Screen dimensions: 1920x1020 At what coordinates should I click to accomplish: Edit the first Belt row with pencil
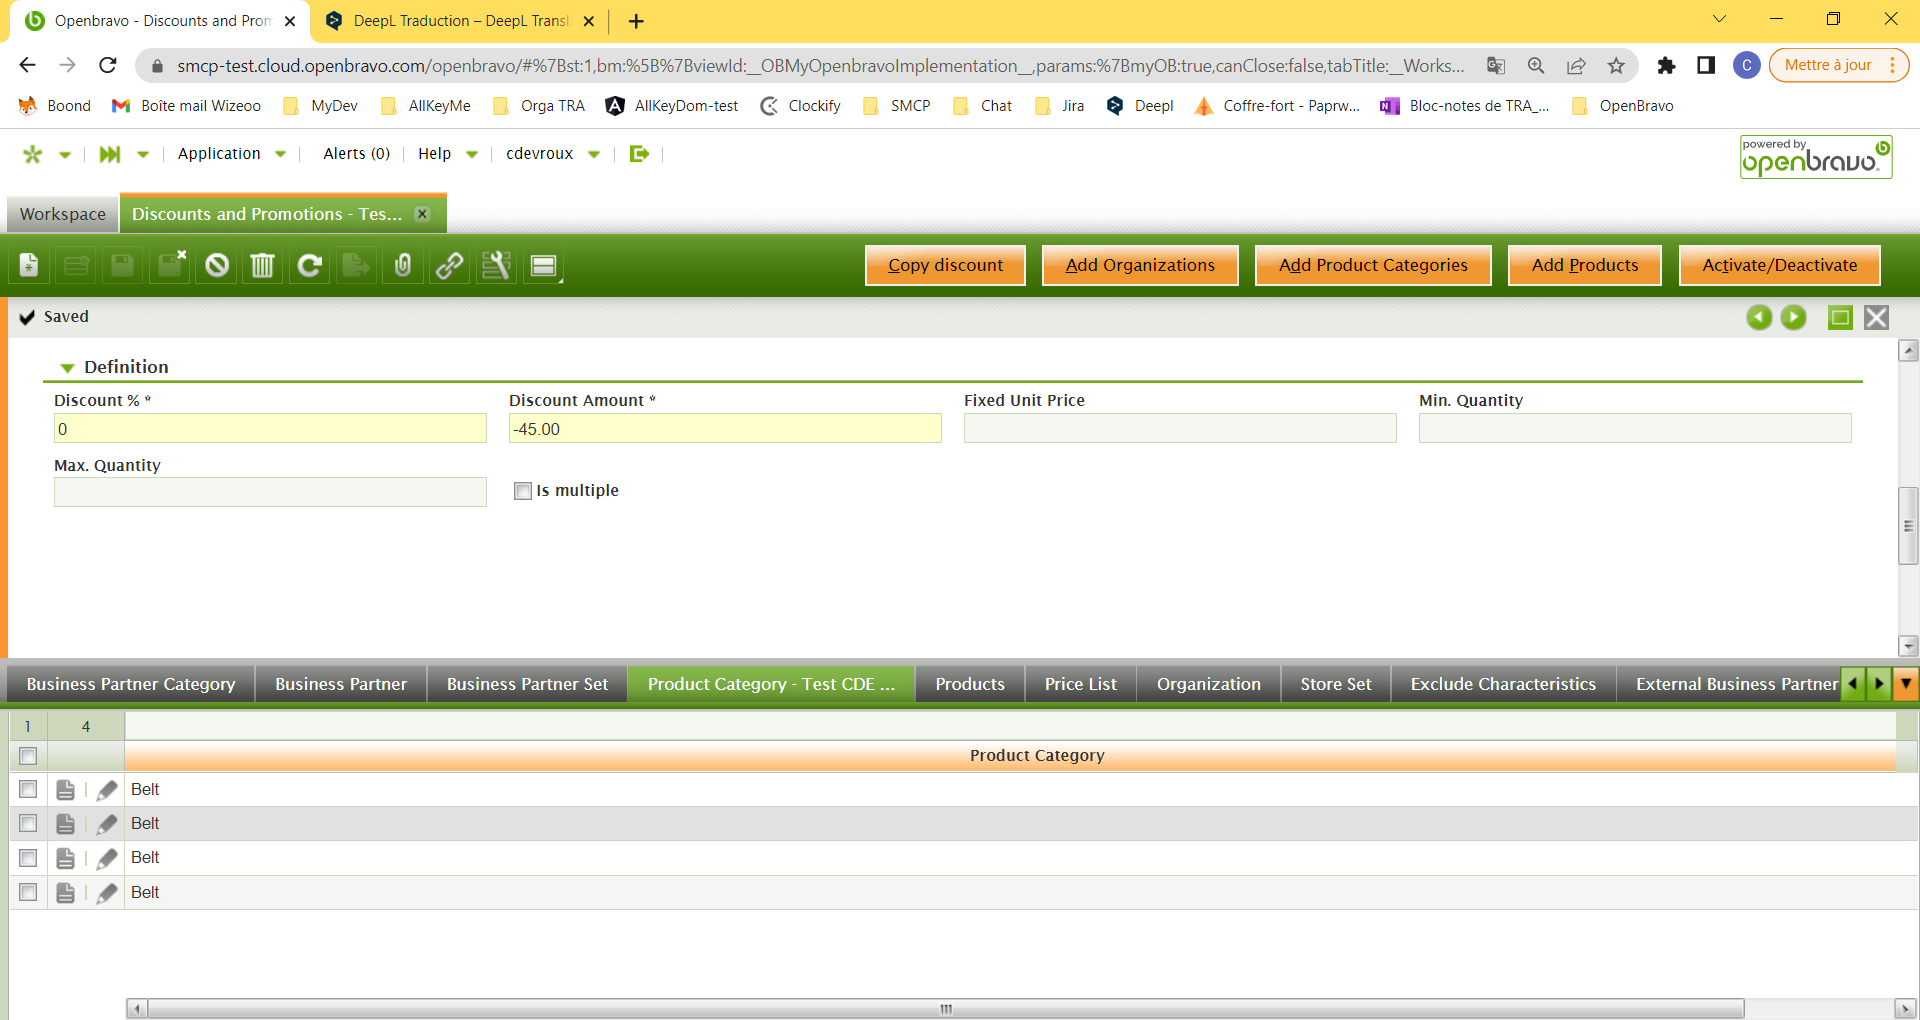(107, 790)
